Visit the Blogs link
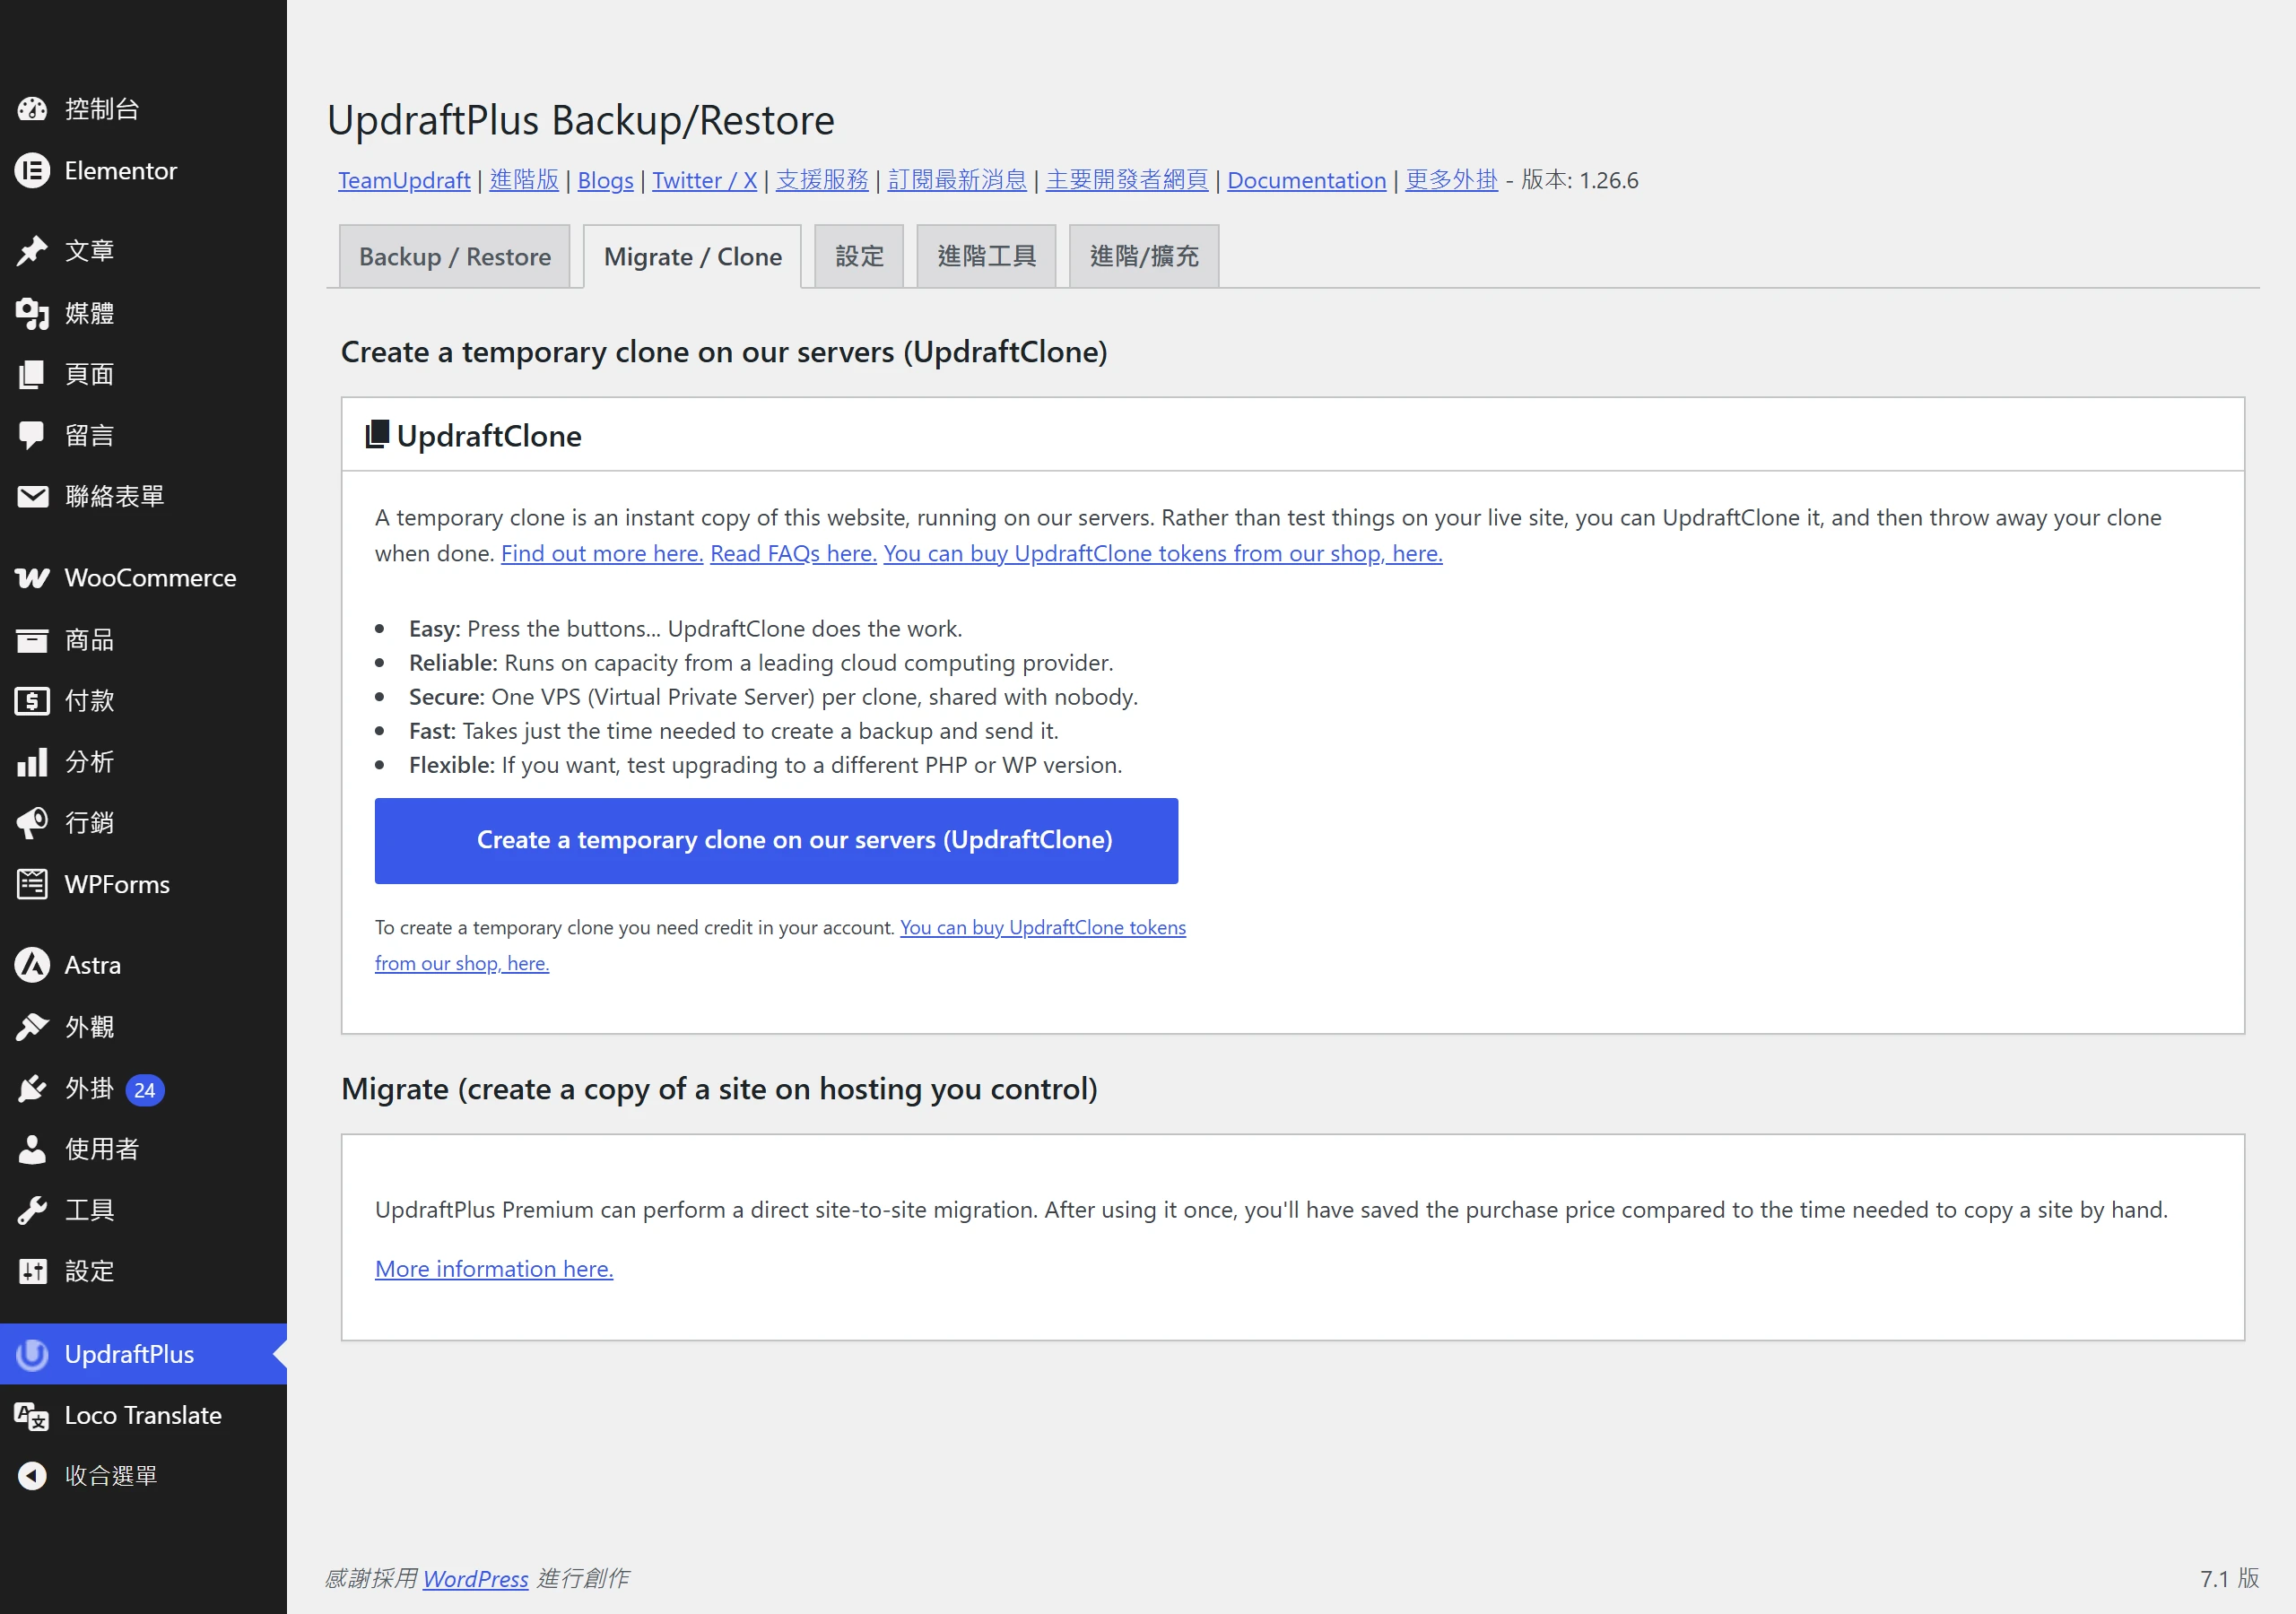 (605, 180)
